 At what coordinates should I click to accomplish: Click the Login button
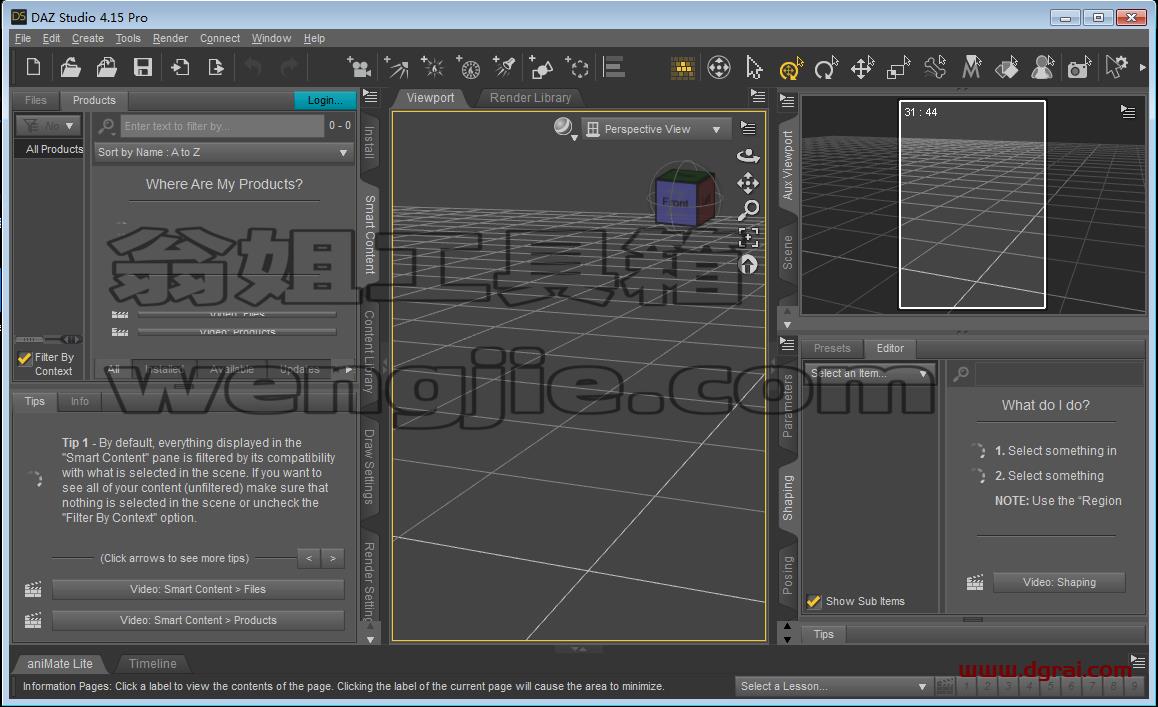(x=325, y=100)
